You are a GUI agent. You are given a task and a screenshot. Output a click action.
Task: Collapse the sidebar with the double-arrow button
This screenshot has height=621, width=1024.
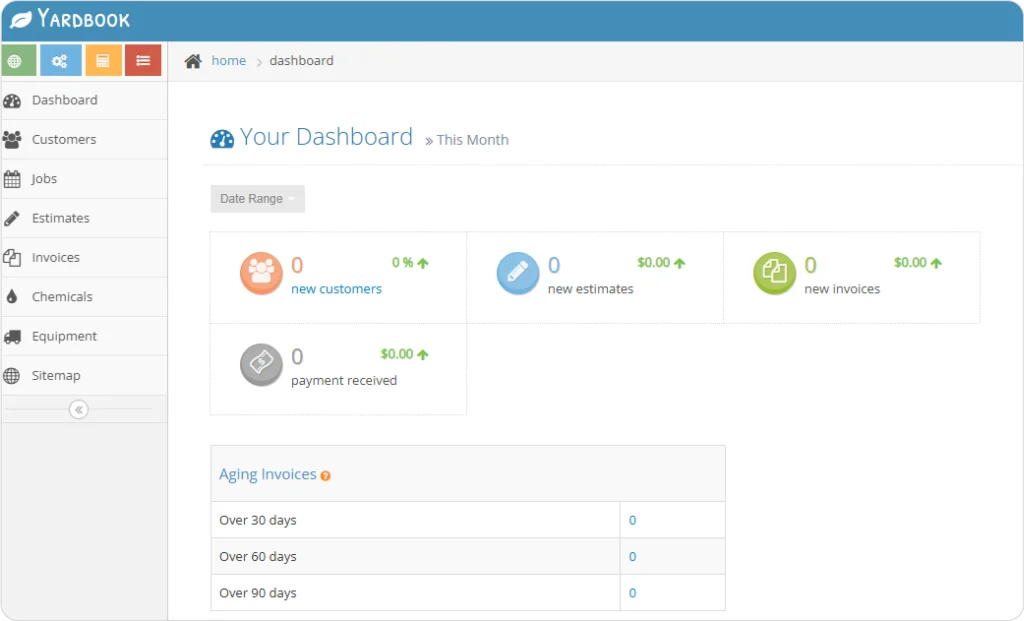point(79,409)
